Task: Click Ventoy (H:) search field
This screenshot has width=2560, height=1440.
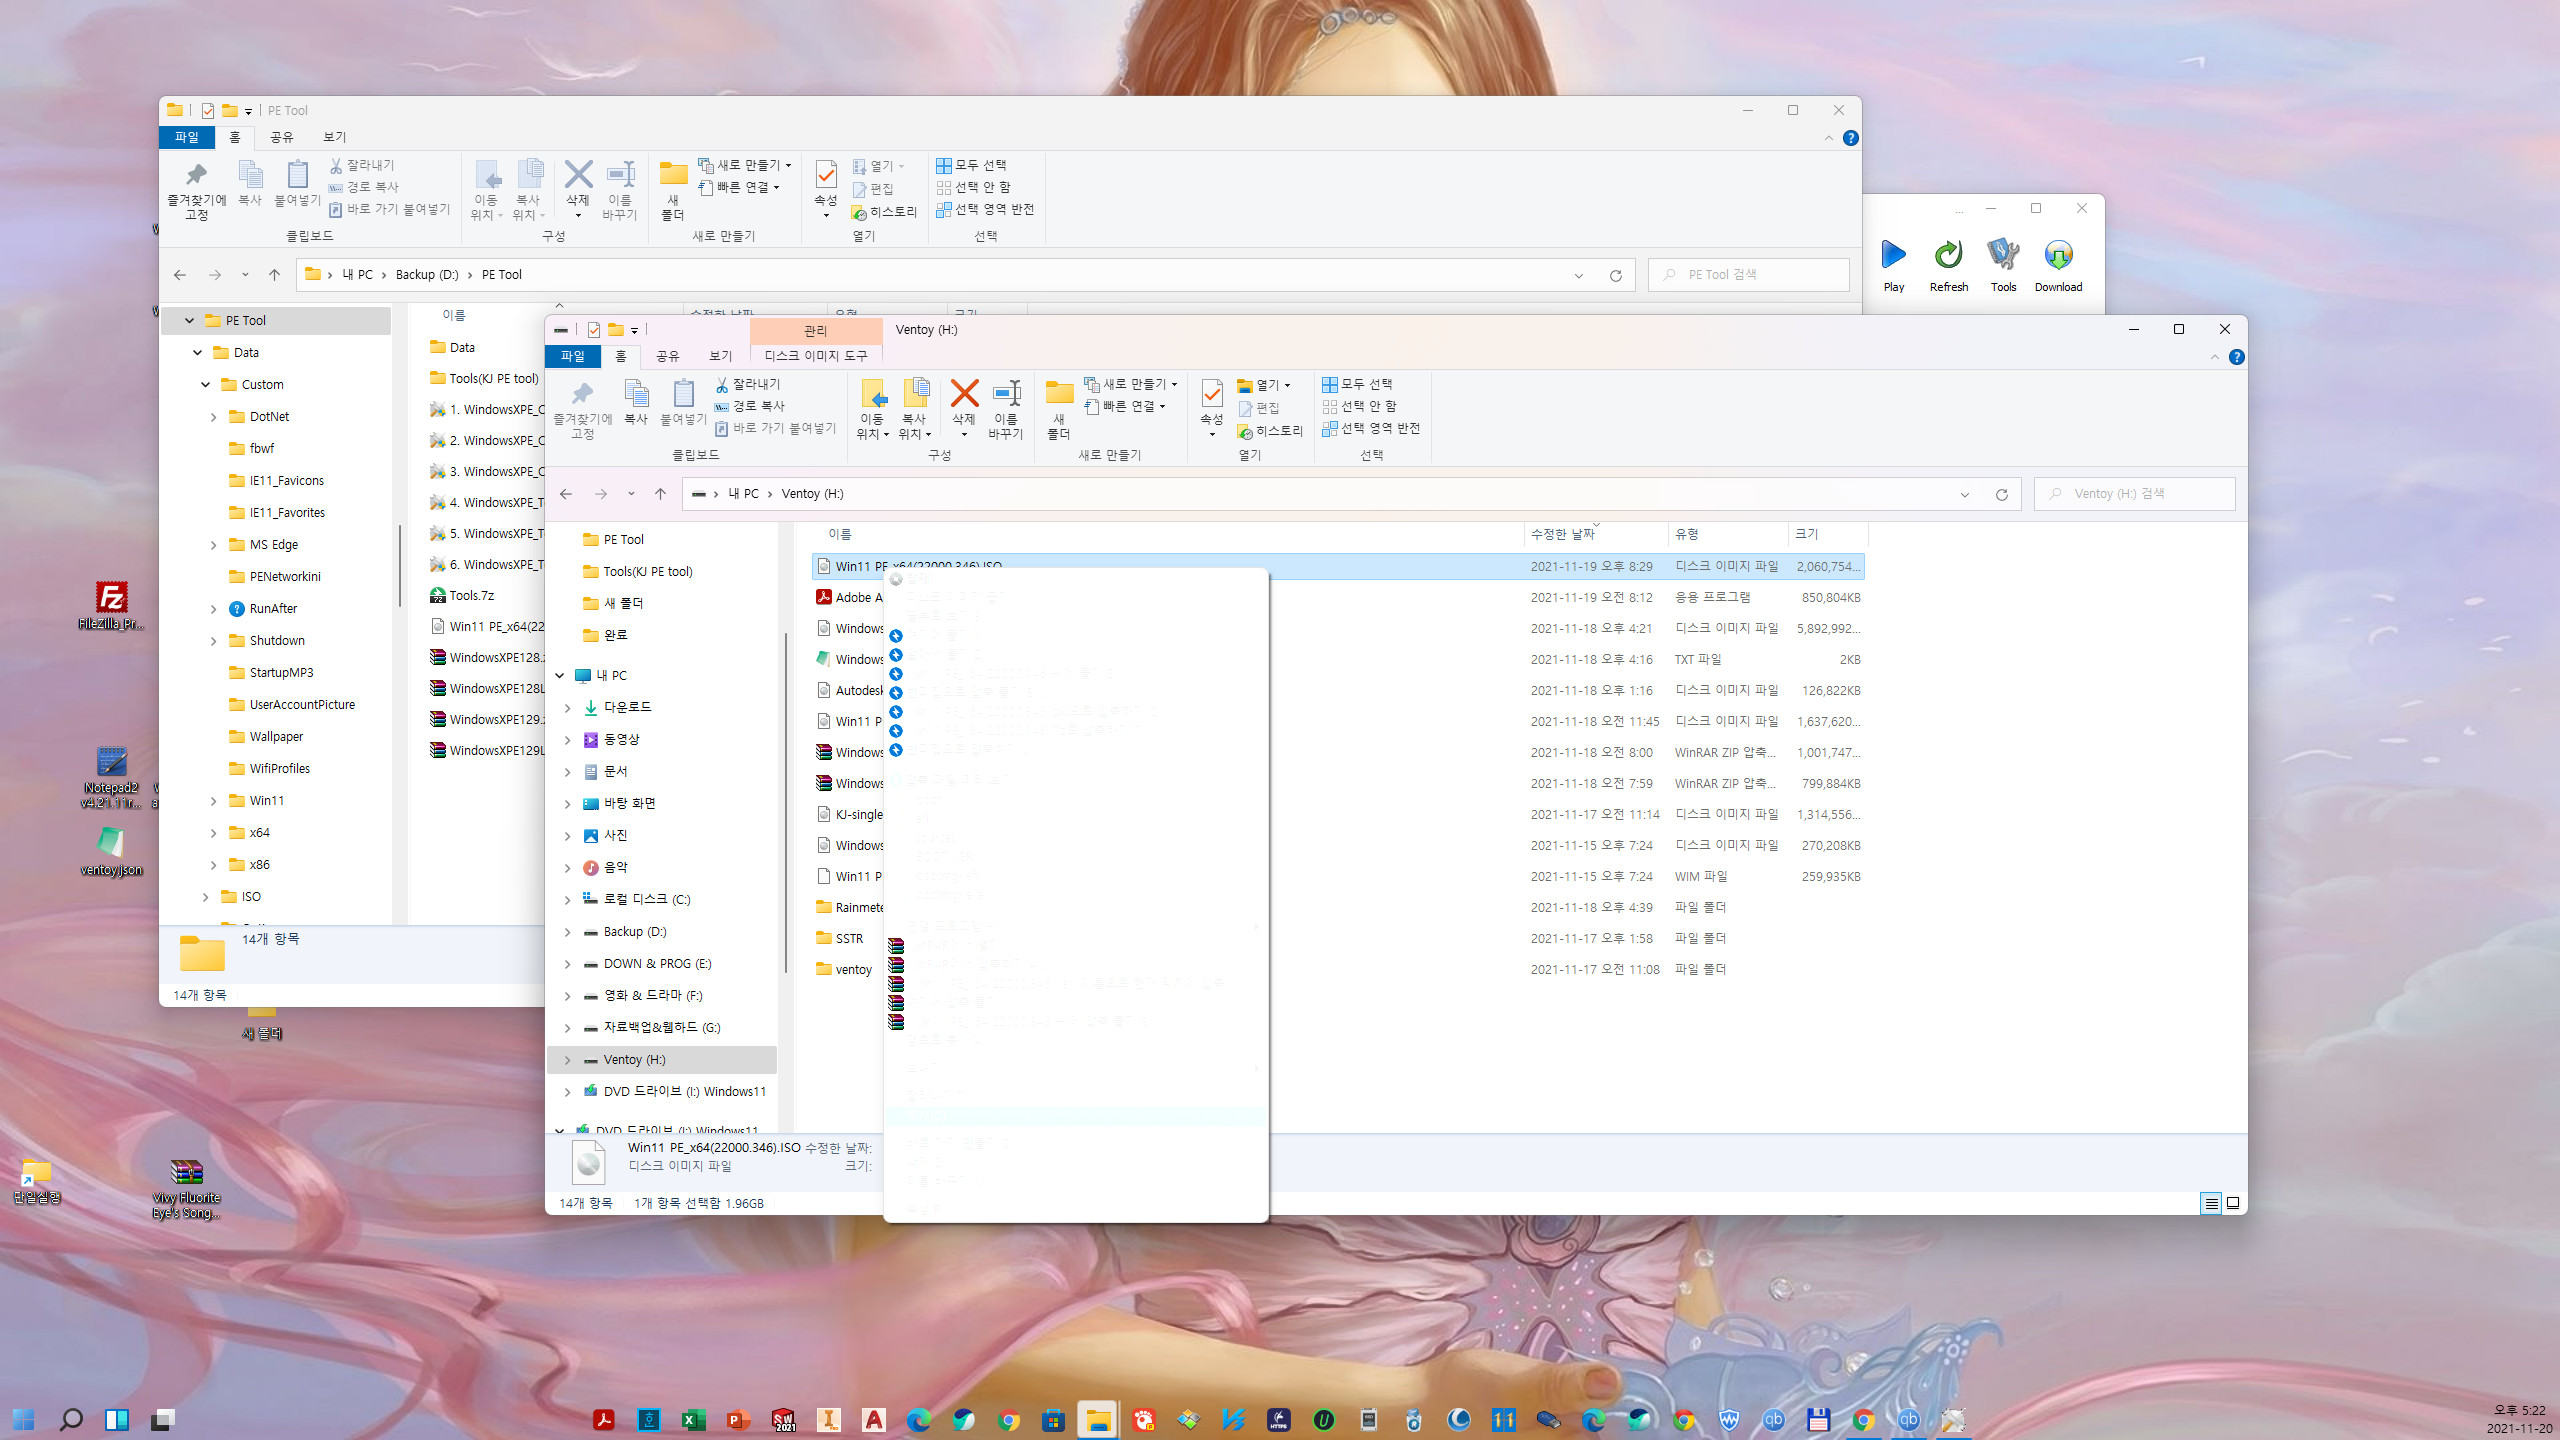Action: coord(2135,494)
